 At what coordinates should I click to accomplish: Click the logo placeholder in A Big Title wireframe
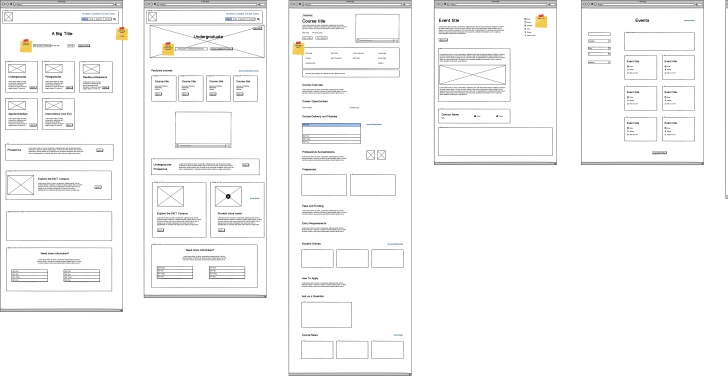tap(9, 17)
